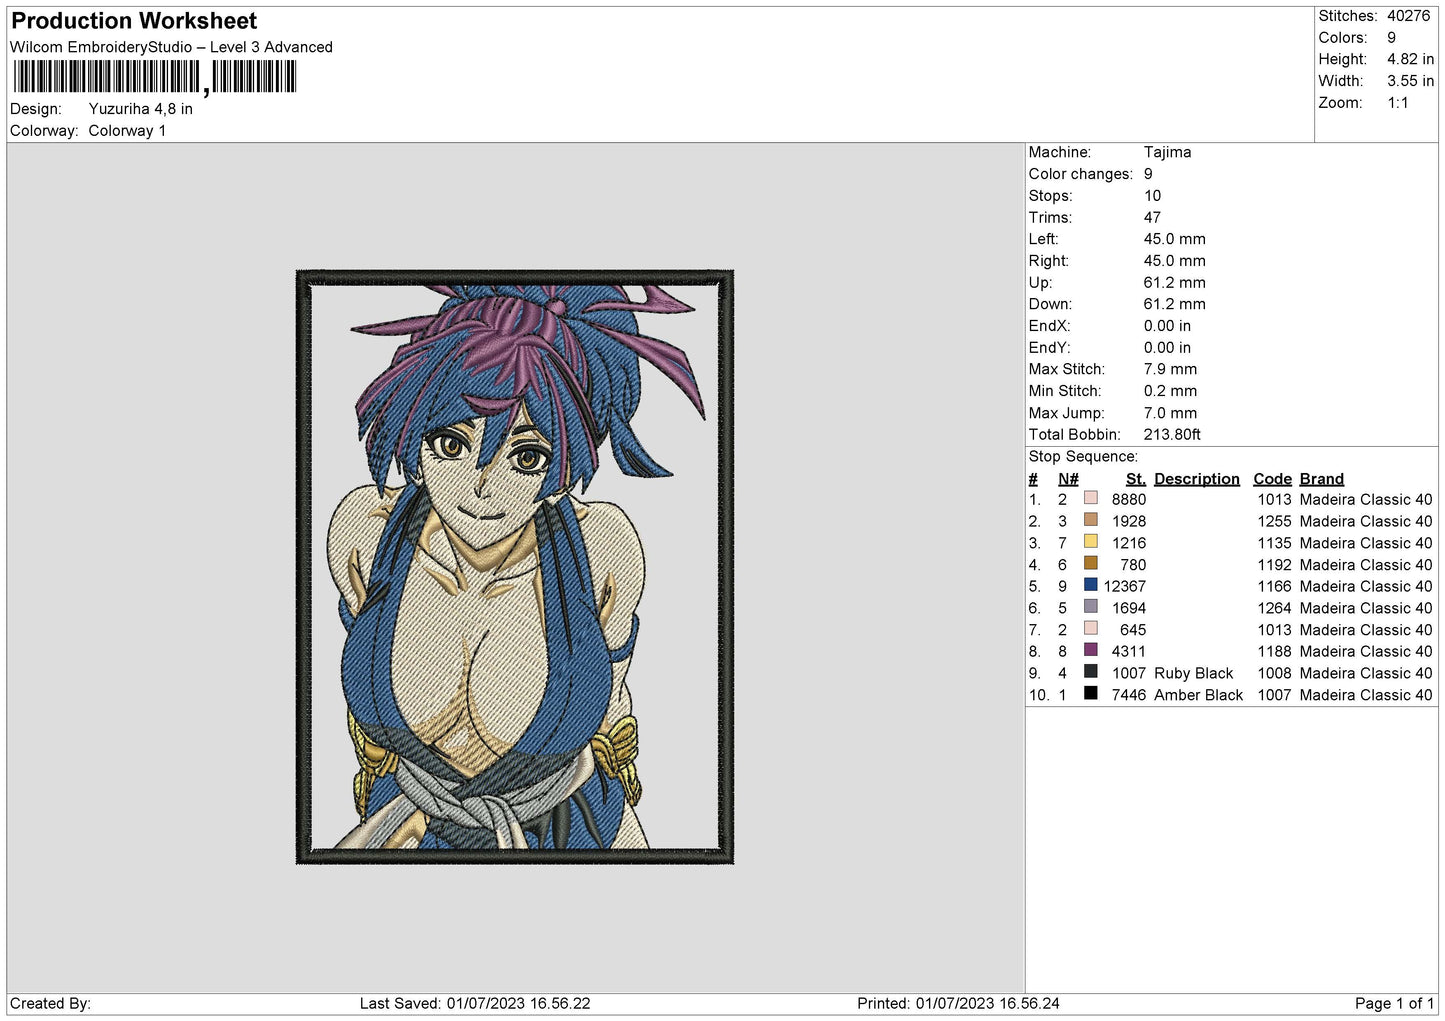Click the brown swatch for code 1192

pos(1090,563)
